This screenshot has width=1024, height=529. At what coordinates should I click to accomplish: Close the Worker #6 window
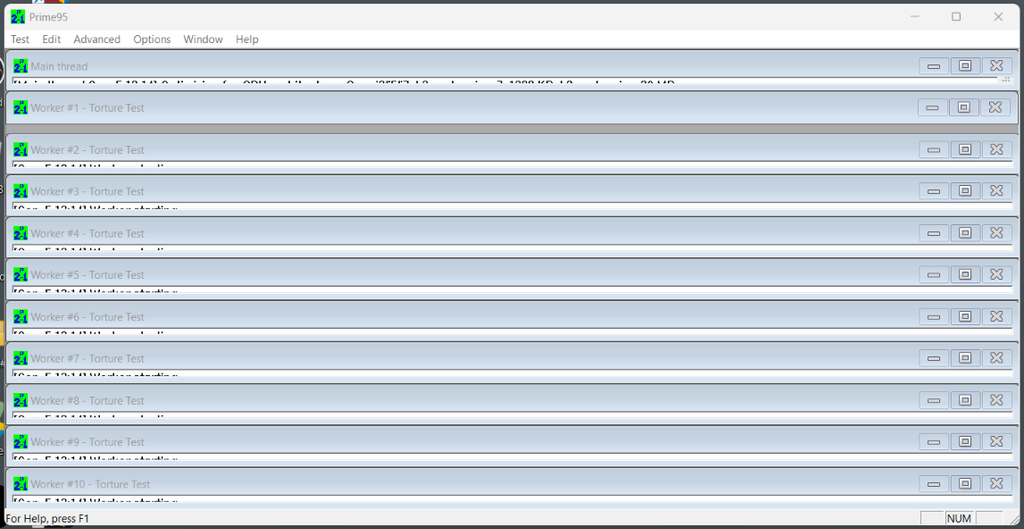point(997,316)
